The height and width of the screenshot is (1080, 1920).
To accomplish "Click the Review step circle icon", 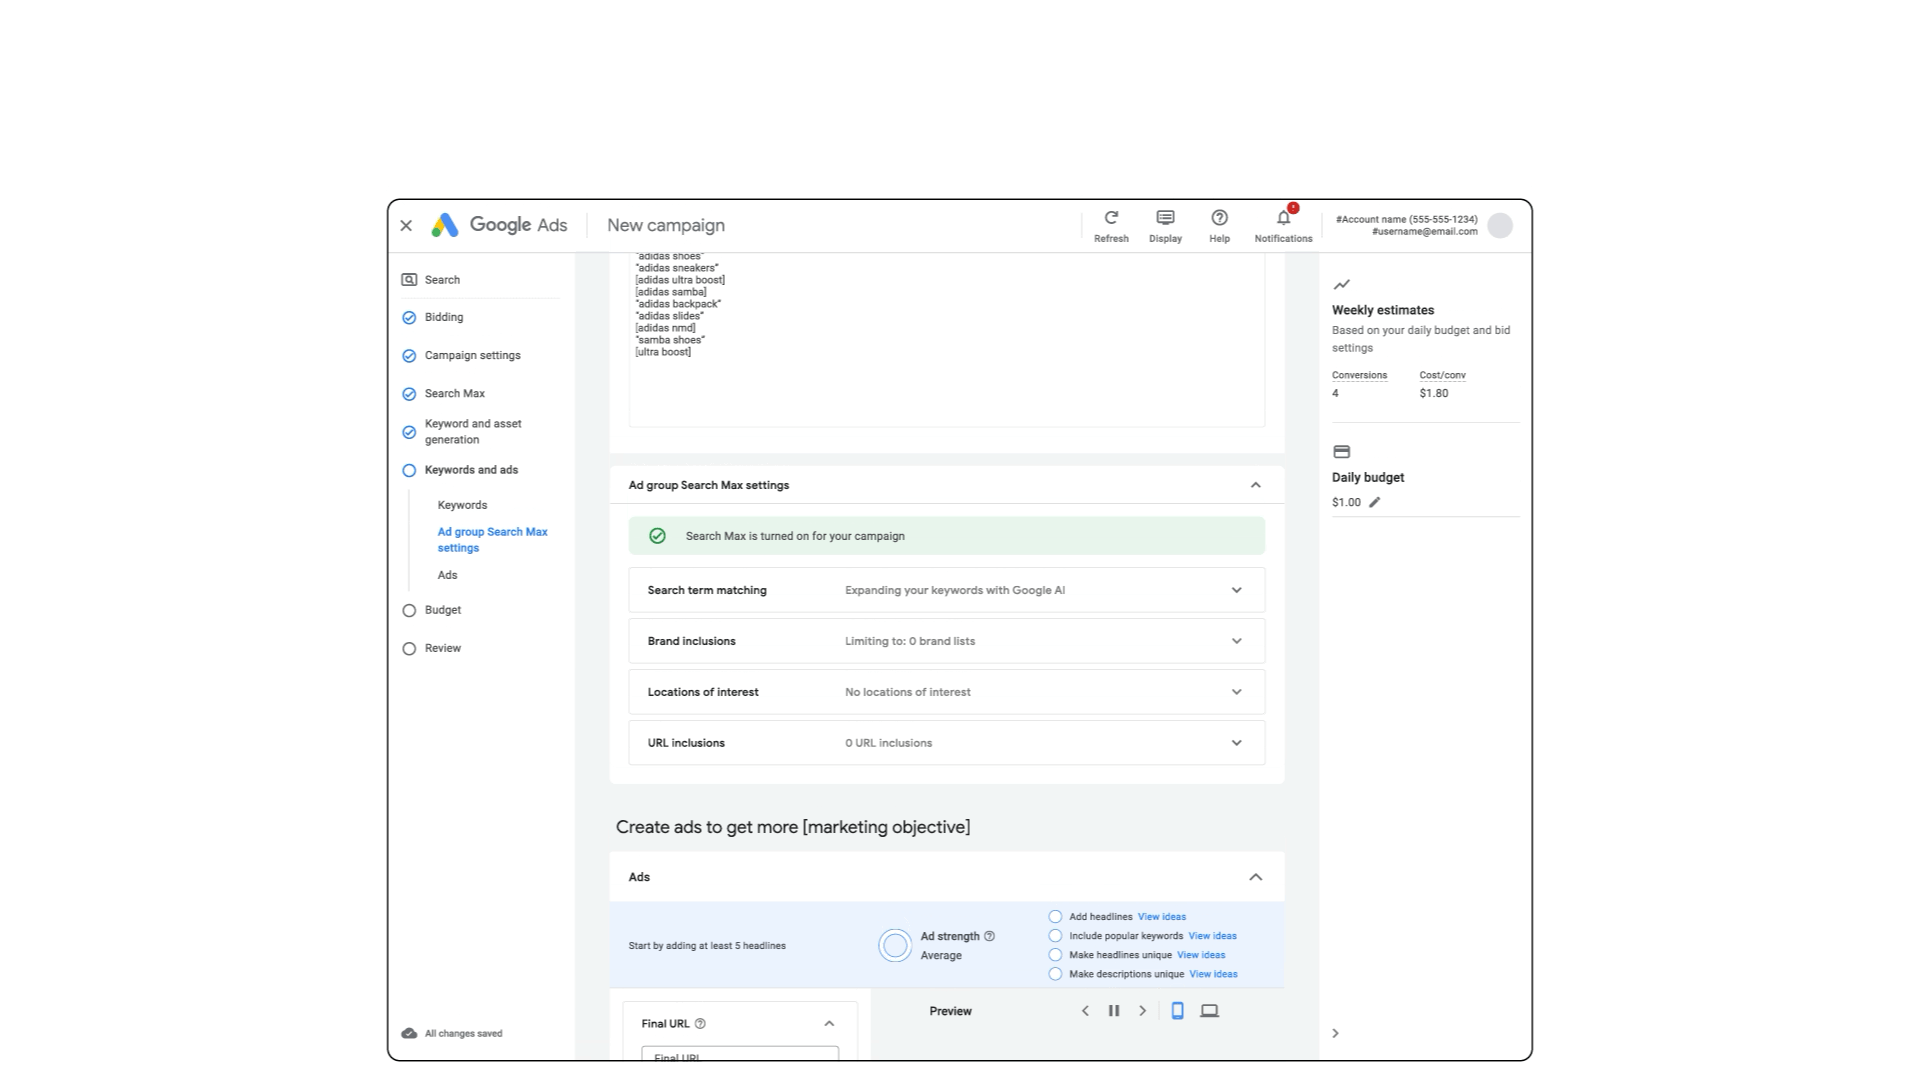I will pyautogui.click(x=409, y=649).
